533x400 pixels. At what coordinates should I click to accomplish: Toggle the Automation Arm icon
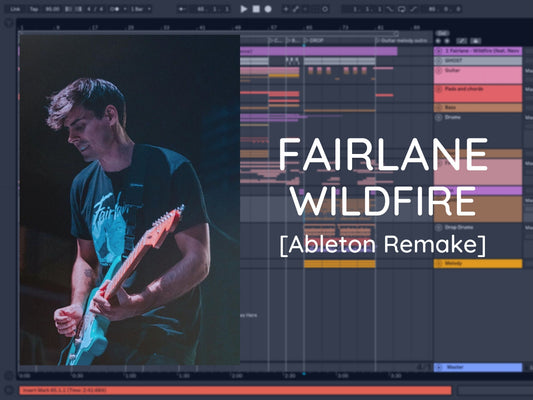click(296, 9)
